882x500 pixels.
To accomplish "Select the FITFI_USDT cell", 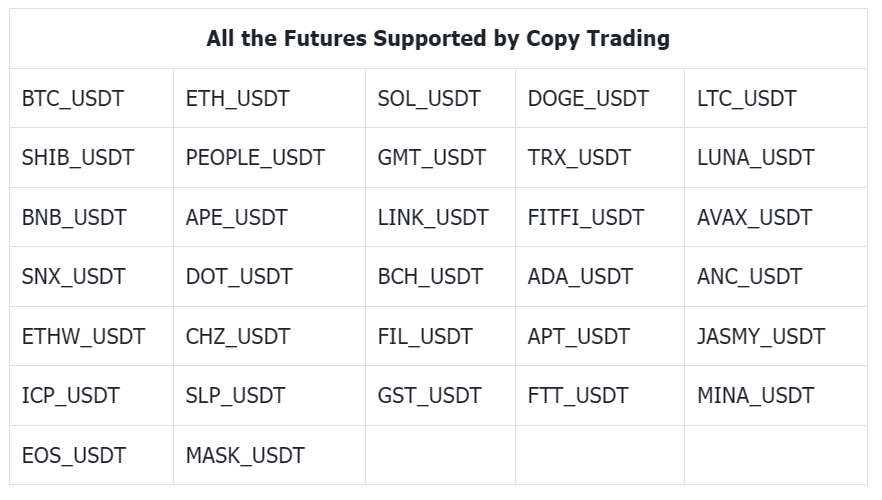I will [x=586, y=218].
